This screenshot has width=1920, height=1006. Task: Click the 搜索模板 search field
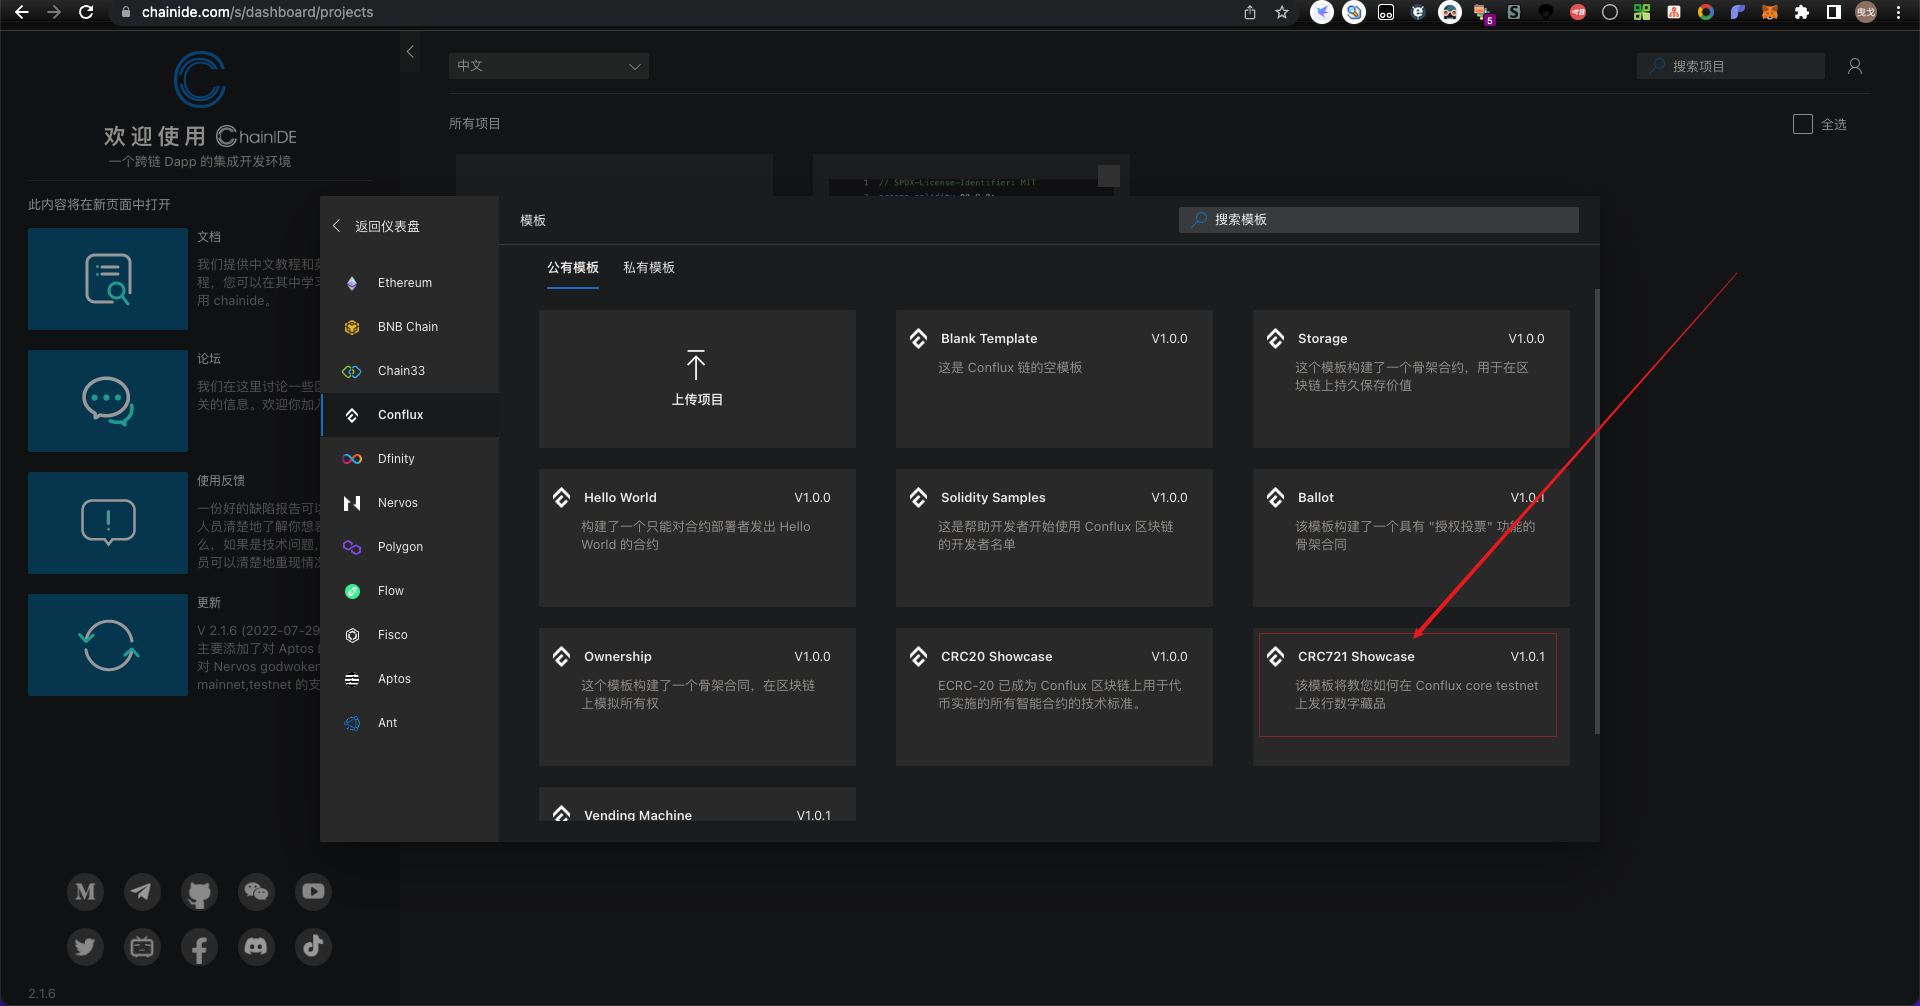[x=1379, y=220]
